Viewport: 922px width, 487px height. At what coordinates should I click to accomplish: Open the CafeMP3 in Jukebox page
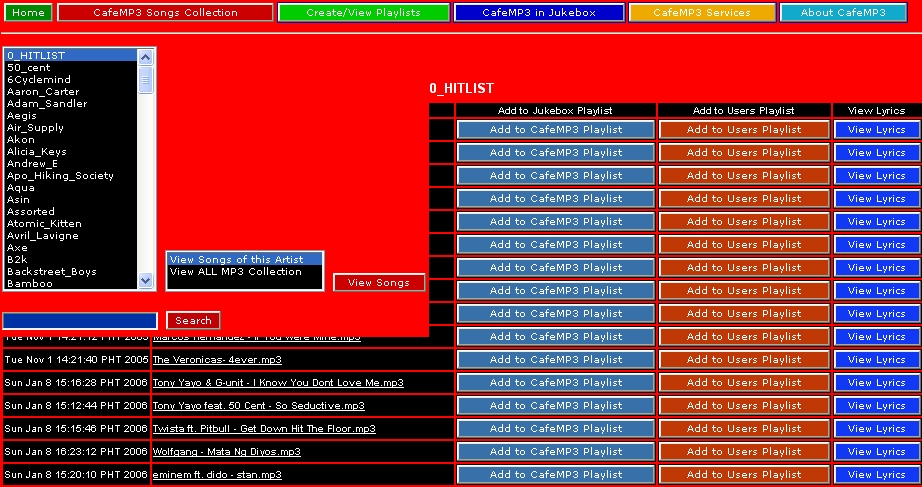pyautogui.click(x=538, y=13)
